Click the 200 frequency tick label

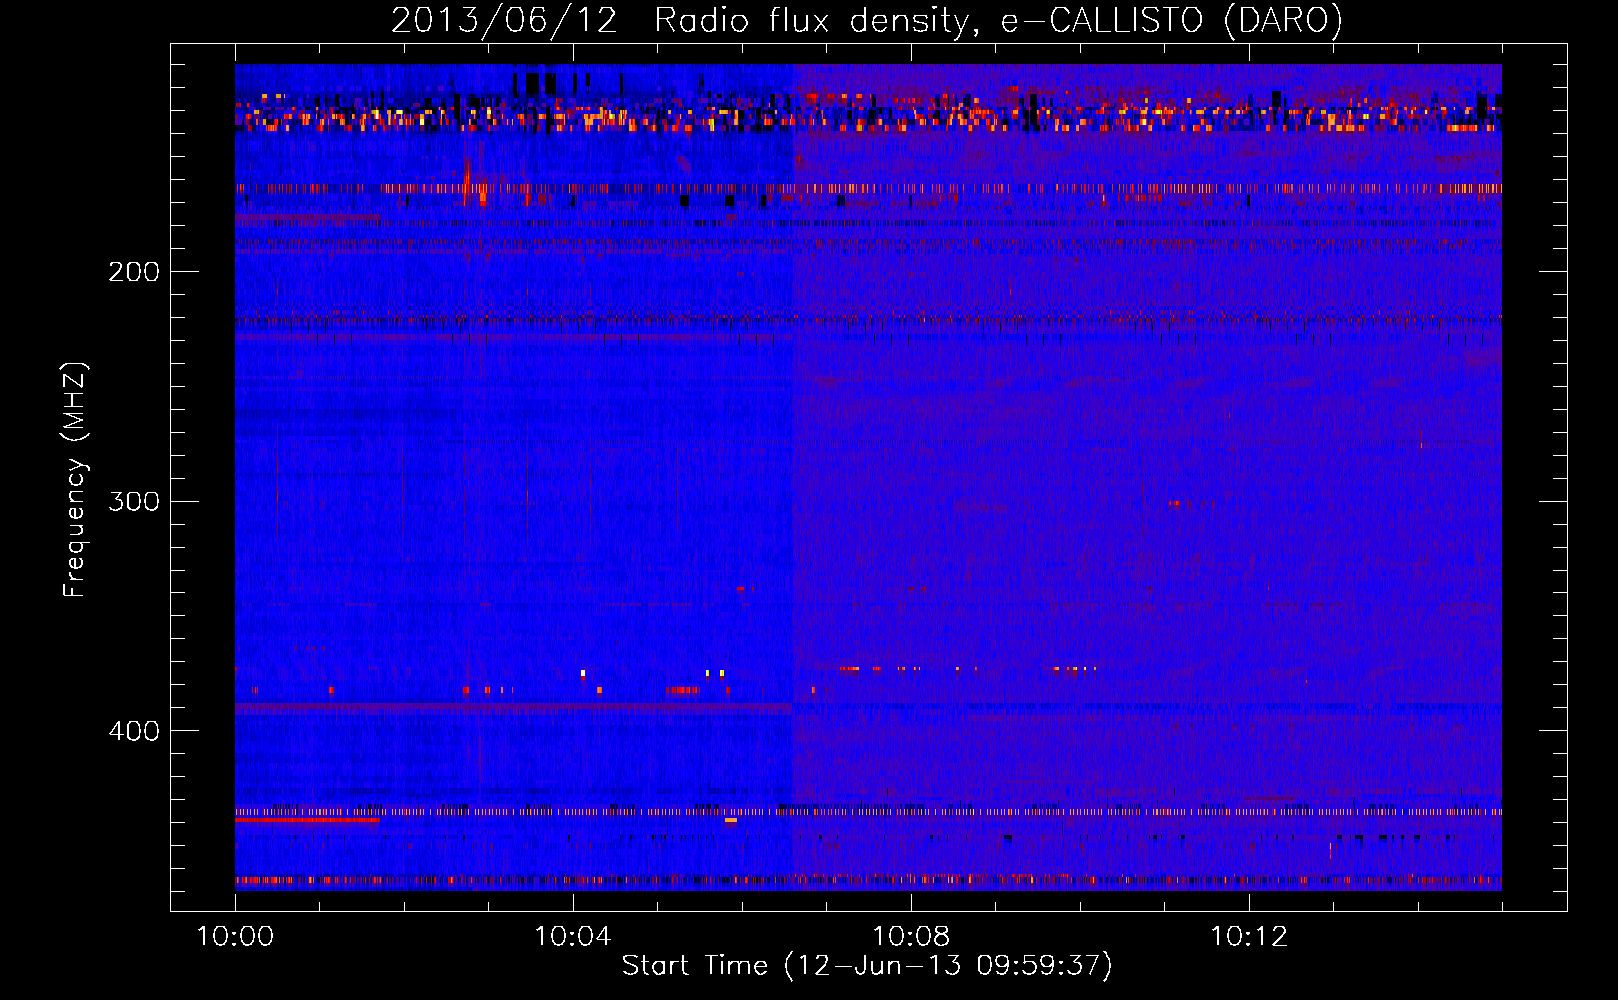(x=134, y=272)
